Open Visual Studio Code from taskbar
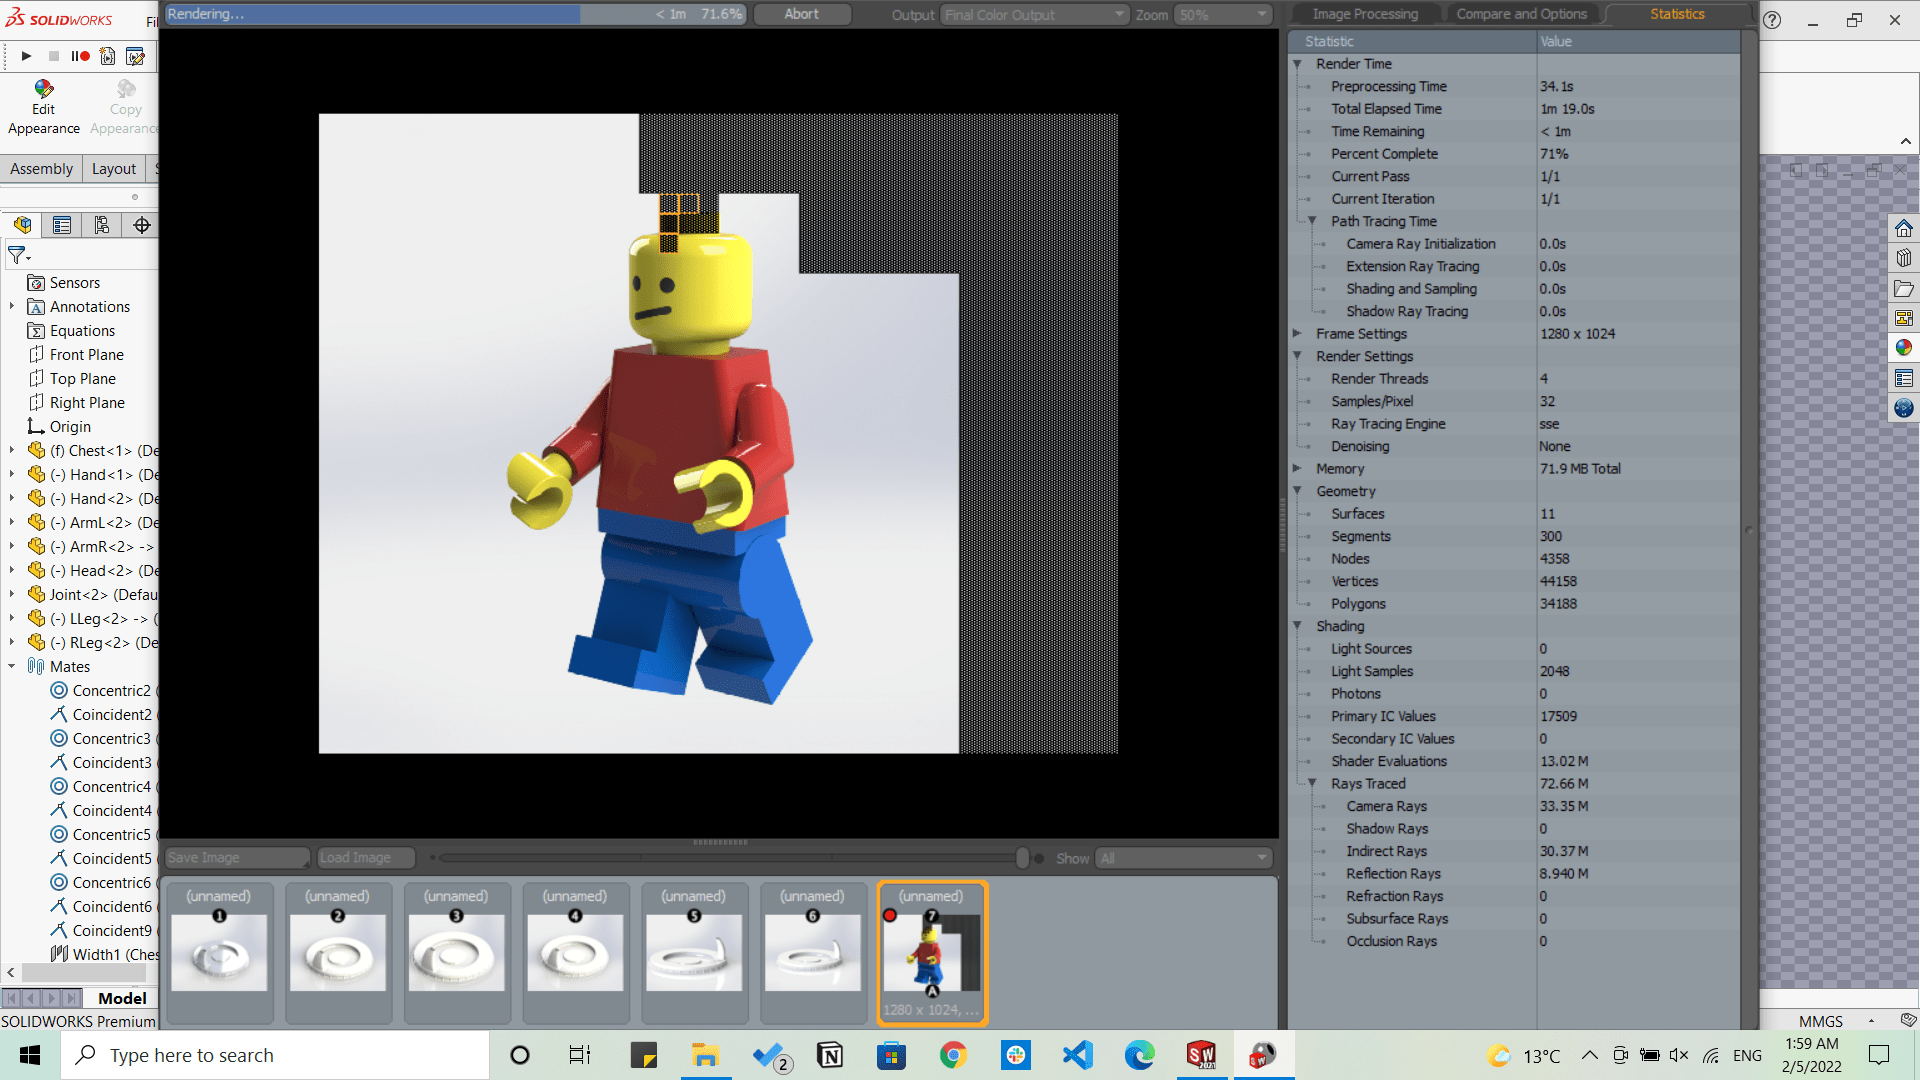The width and height of the screenshot is (1920, 1080). tap(1078, 1055)
